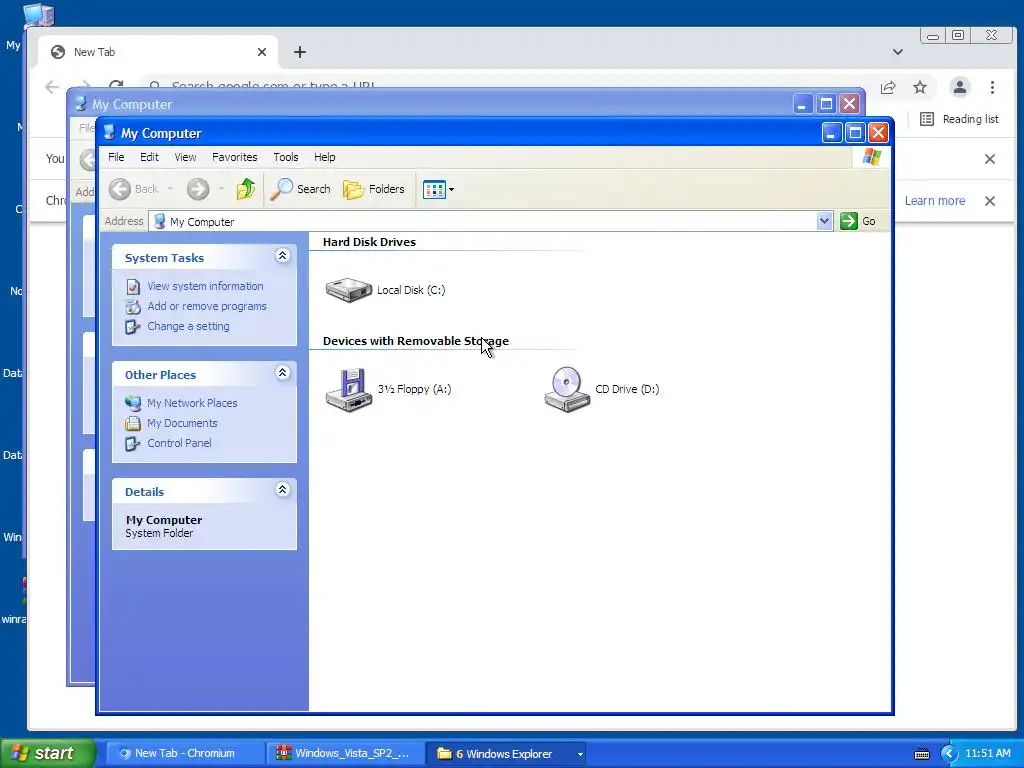Open a new tab in Chromium
The width and height of the screenshot is (1024, 768).
click(300, 52)
